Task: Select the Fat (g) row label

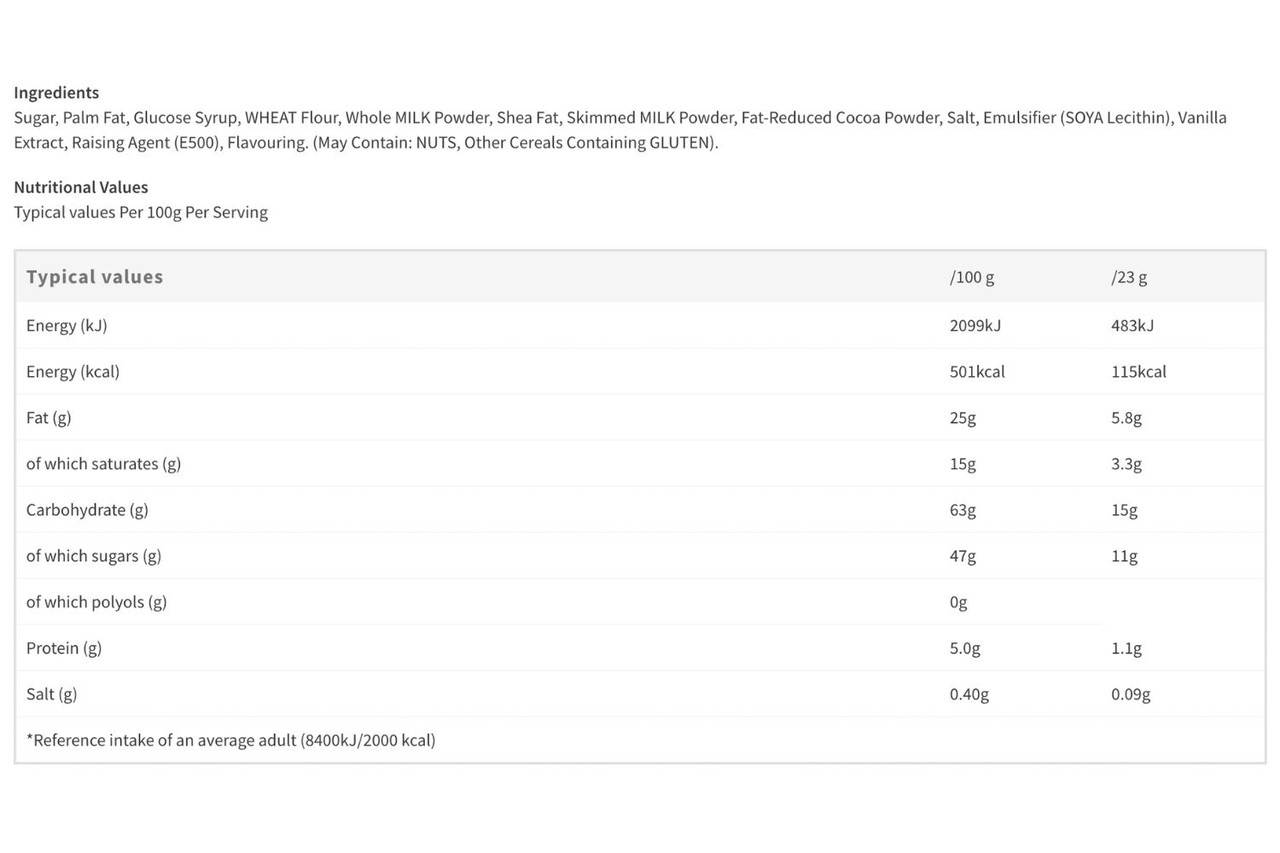Action: (x=49, y=417)
